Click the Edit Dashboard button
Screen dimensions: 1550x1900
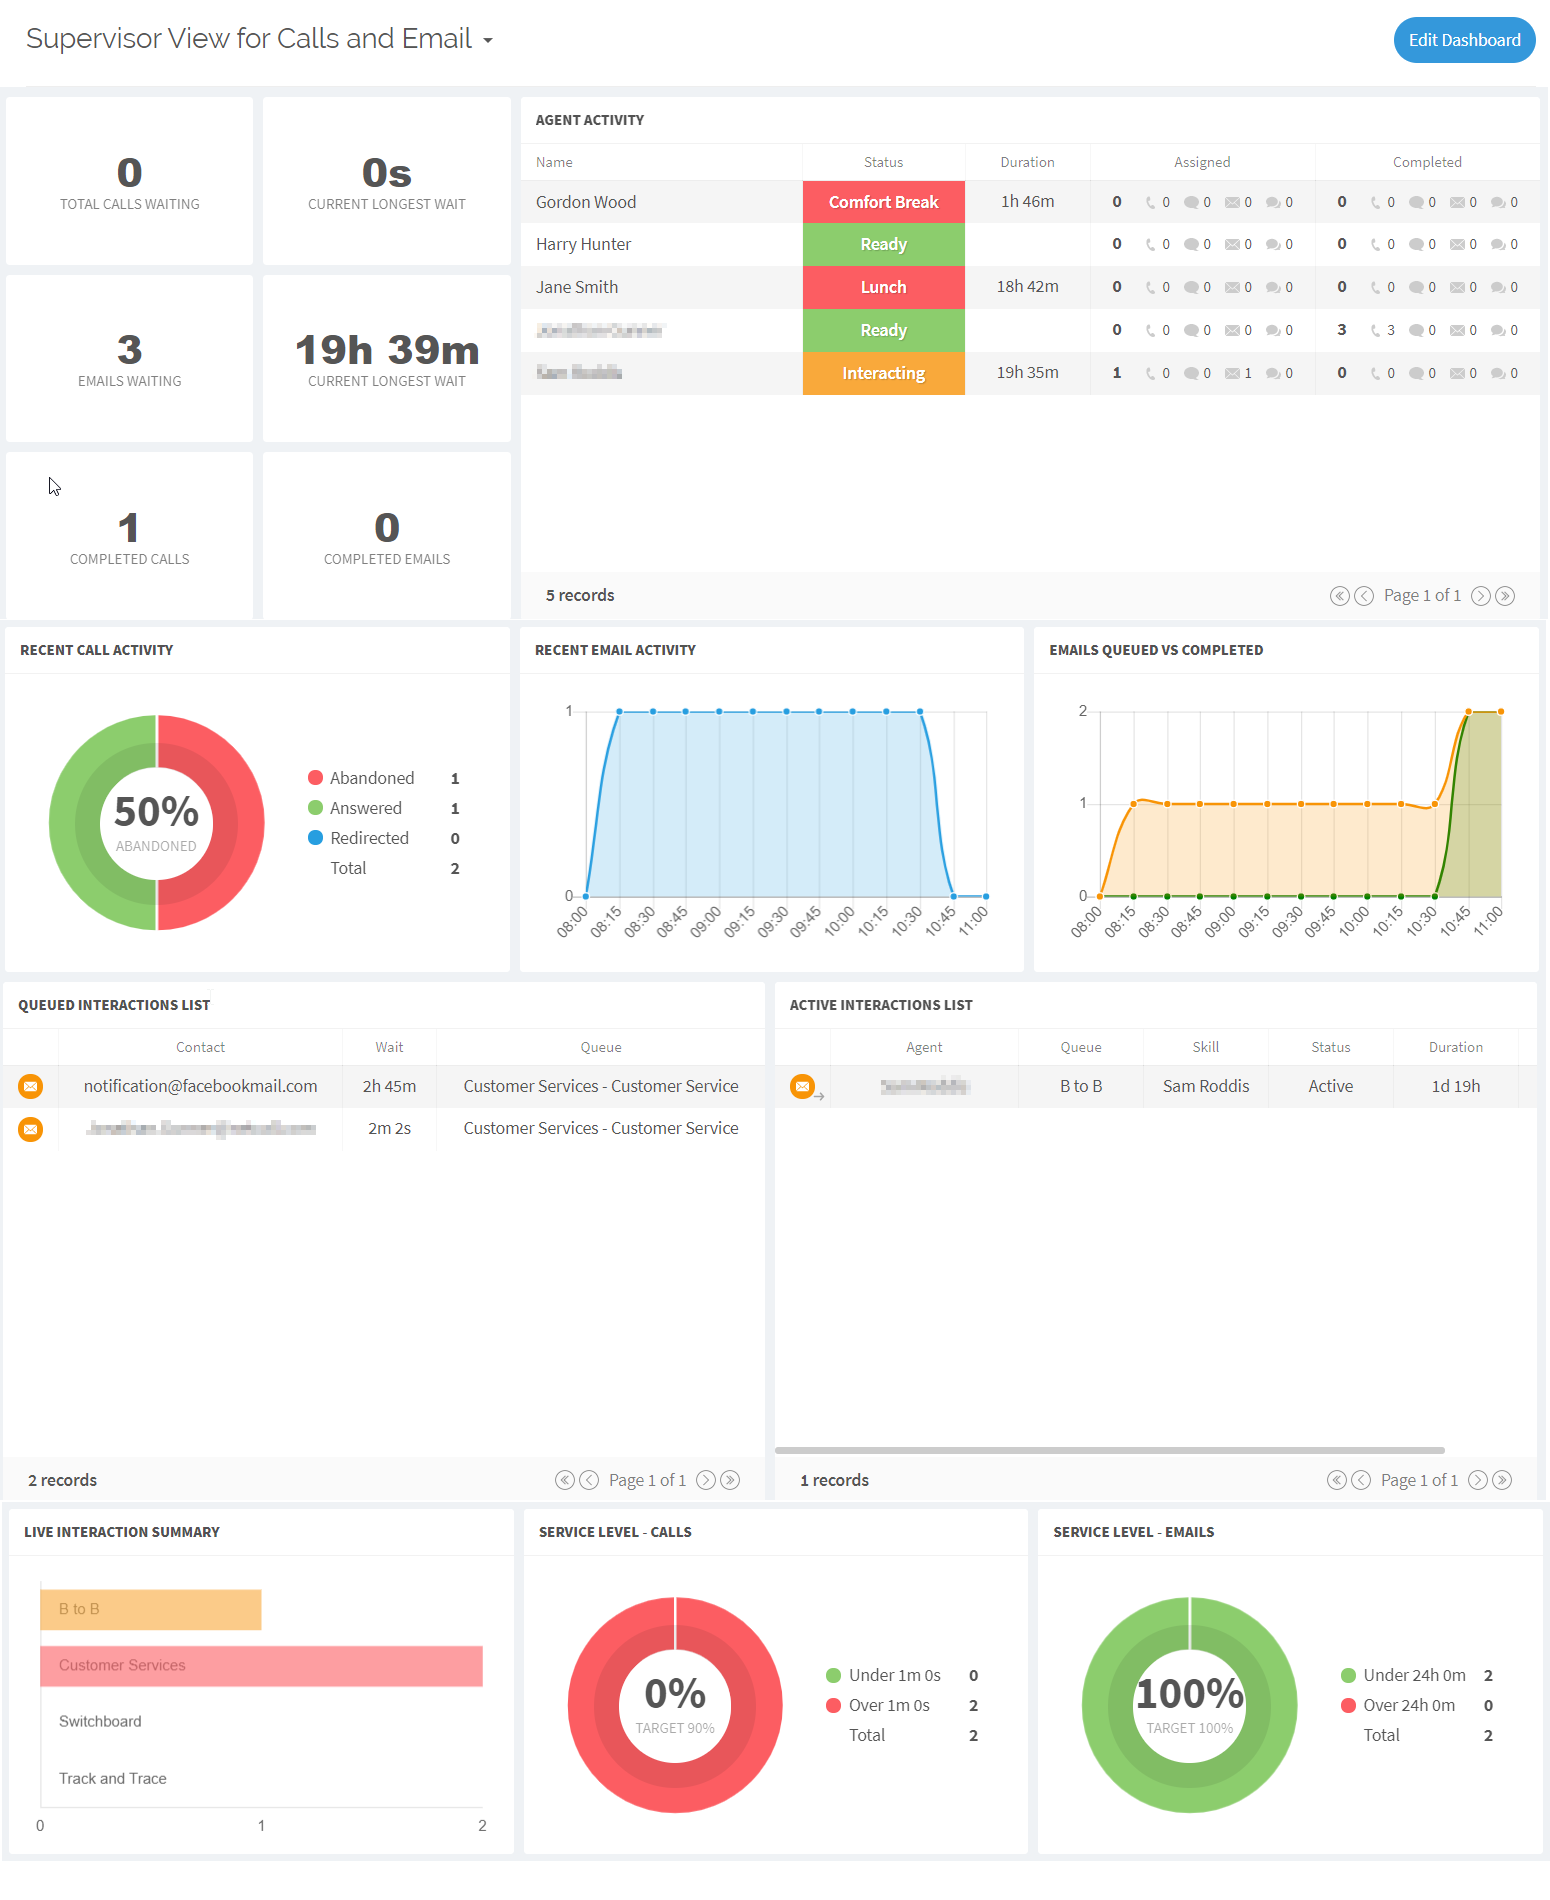point(1463,40)
